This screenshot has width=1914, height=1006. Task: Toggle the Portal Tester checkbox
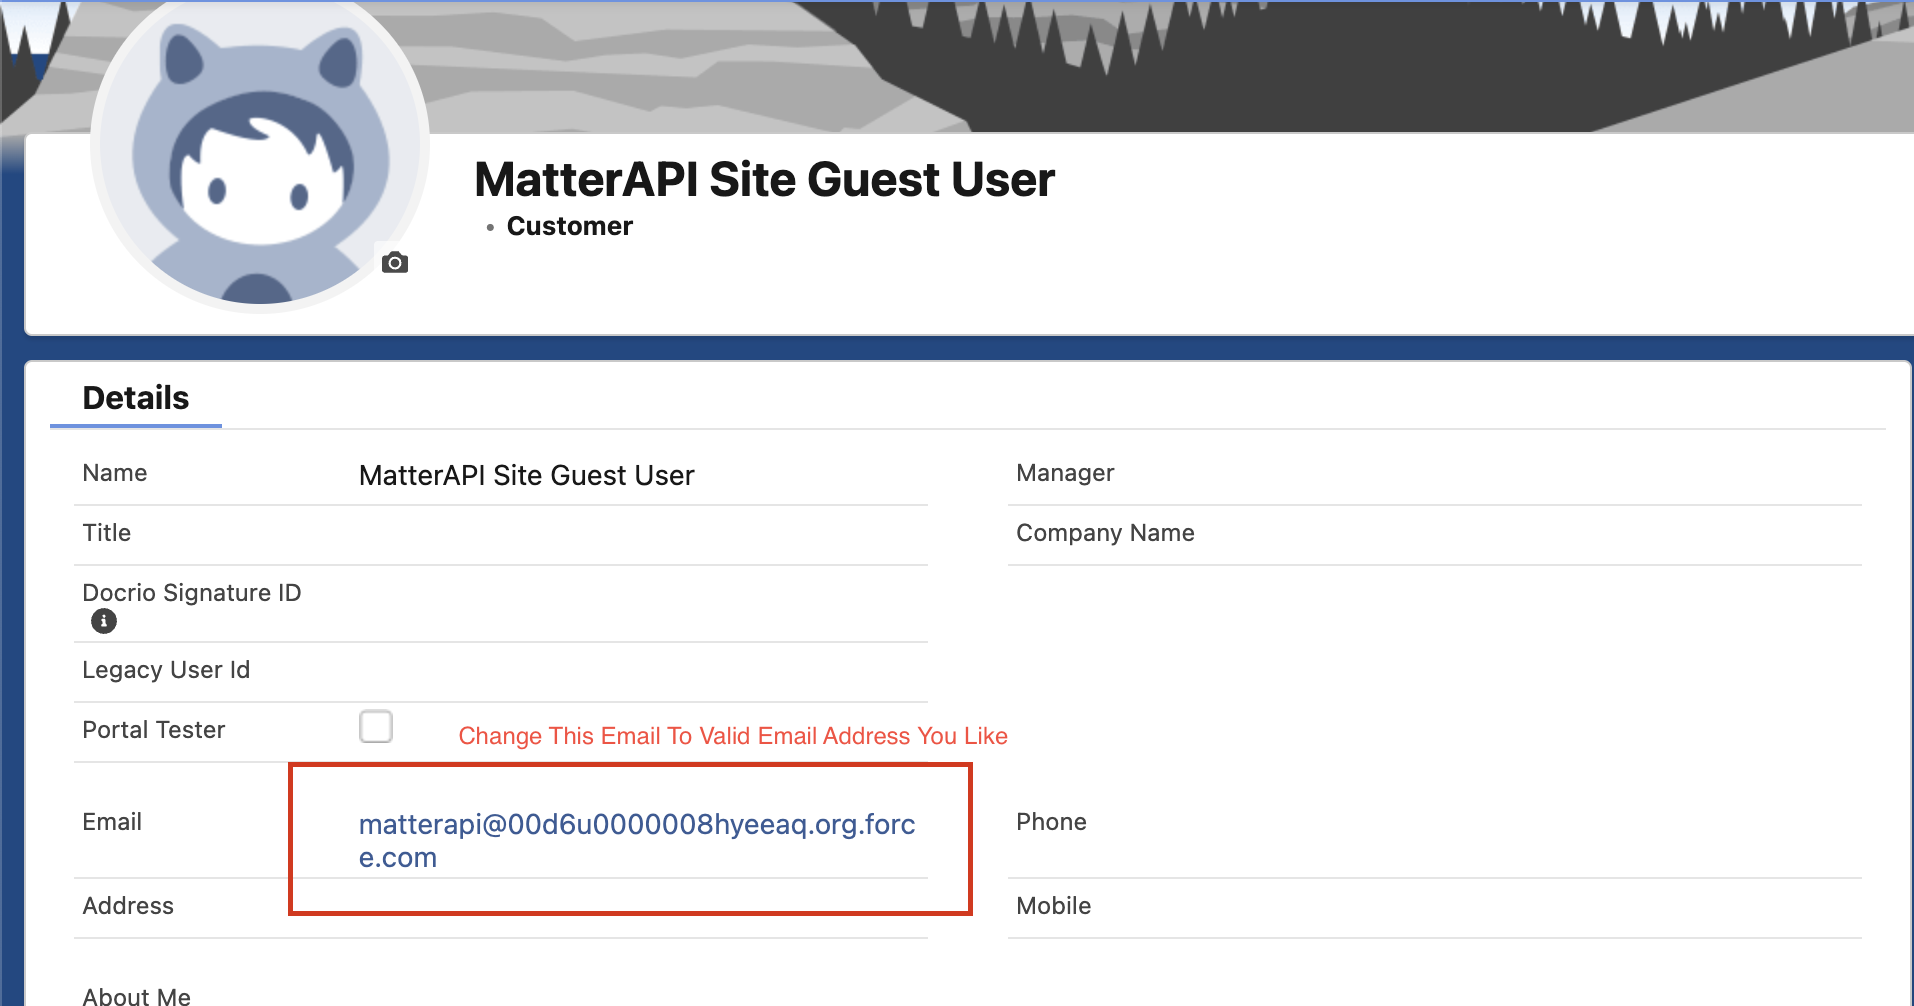pos(376,726)
